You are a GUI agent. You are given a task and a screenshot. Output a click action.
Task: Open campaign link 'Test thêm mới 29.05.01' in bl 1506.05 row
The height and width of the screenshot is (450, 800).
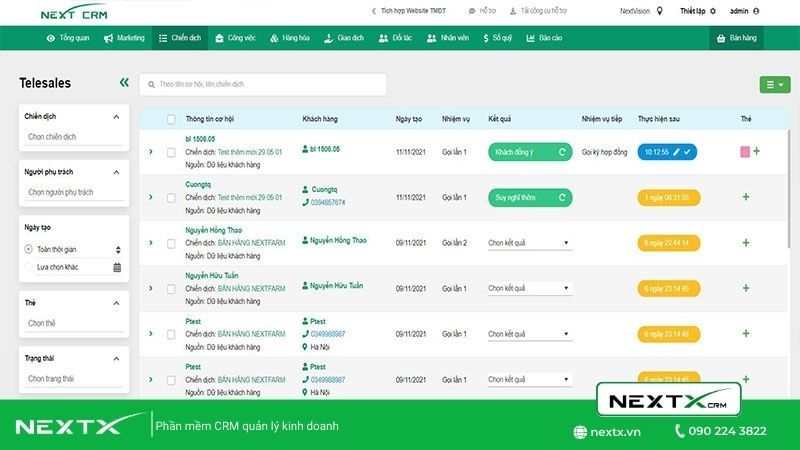click(249, 152)
